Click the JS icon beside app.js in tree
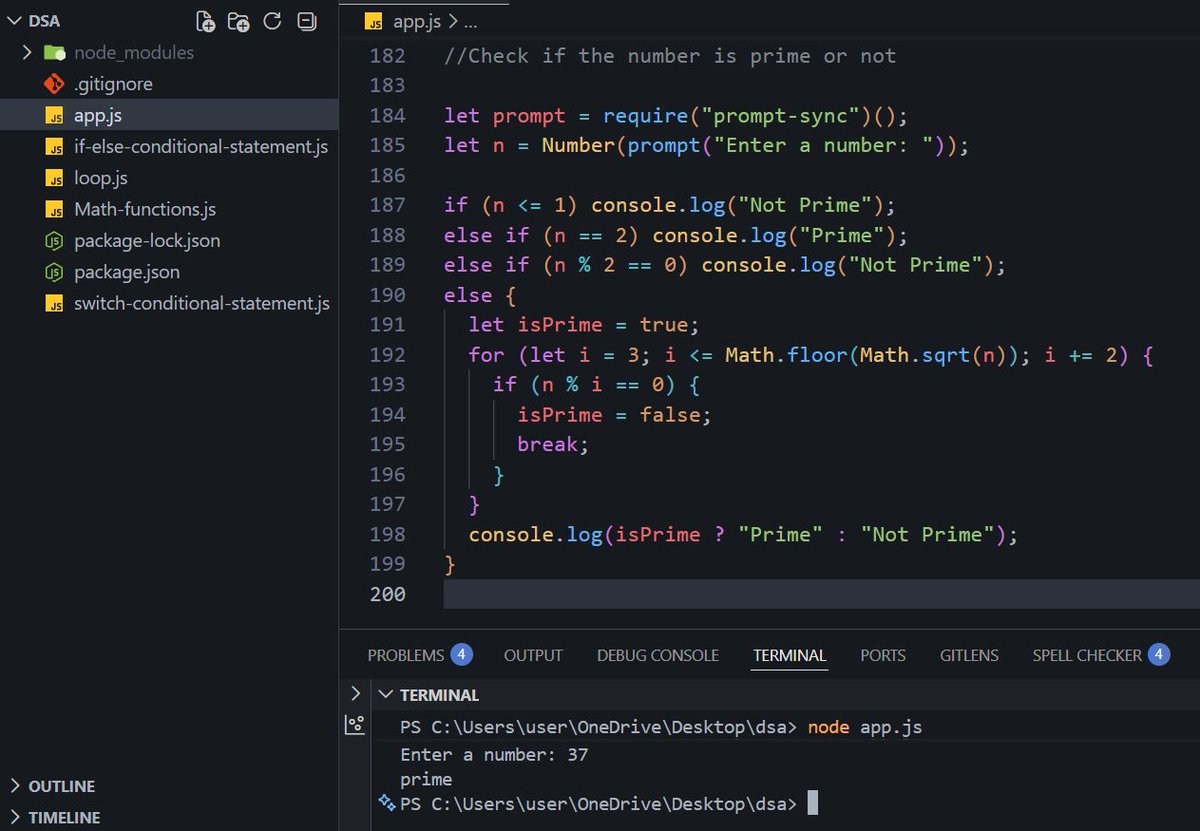Screen dimensions: 1200x831 click(x=55, y=115)
